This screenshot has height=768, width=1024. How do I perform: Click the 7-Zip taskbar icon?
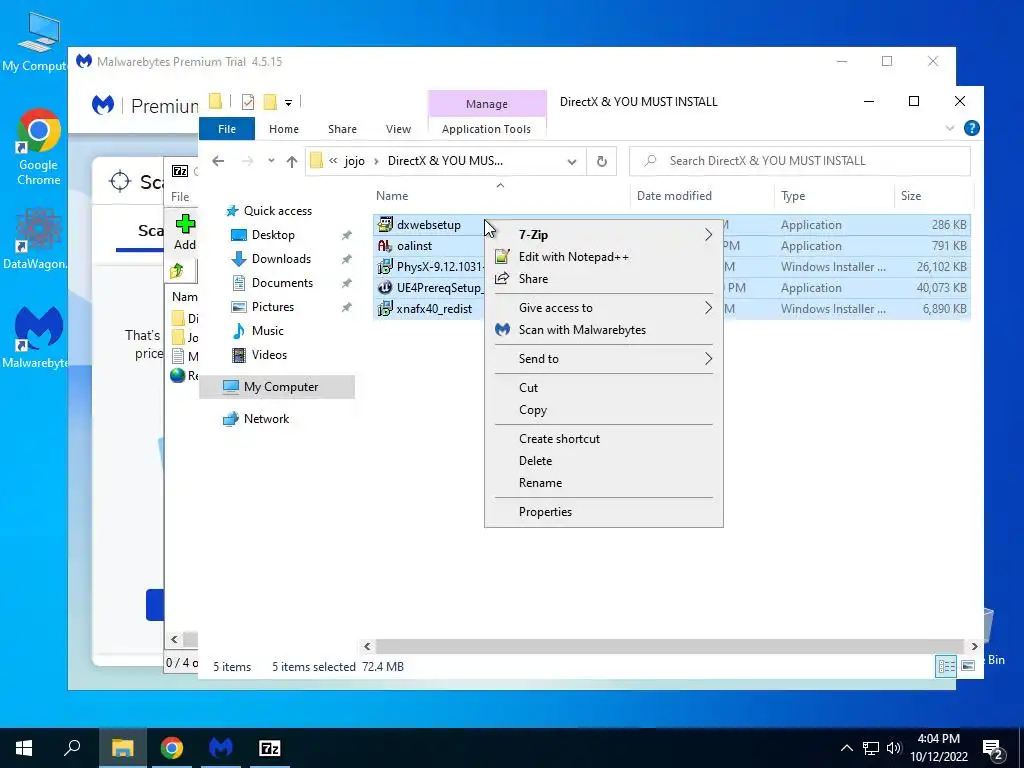pos(270,748)
